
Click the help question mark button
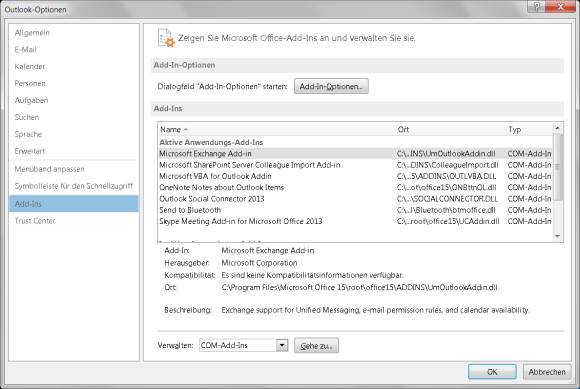point(536,6)
